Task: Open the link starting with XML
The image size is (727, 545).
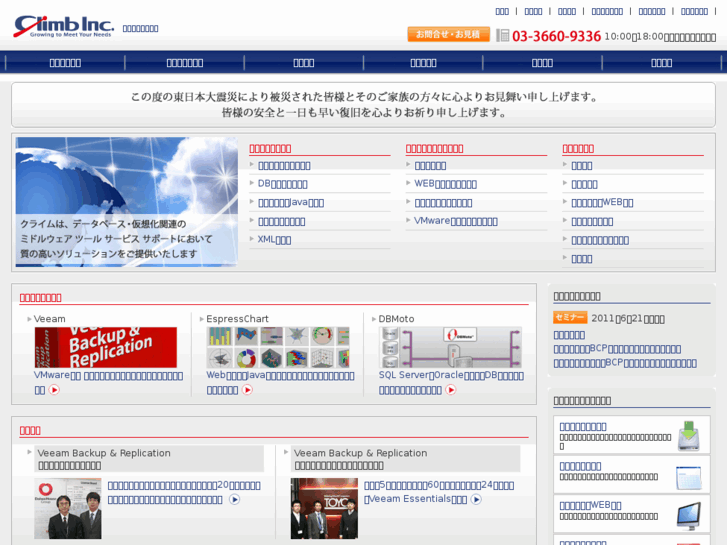Action: [x=274, y=240]
